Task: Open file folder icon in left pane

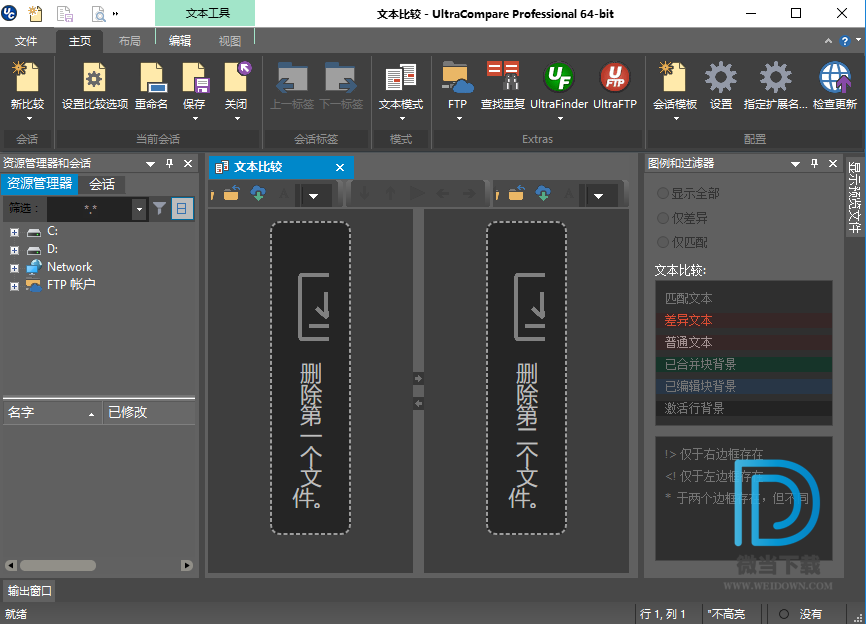Action: point(231,193)
